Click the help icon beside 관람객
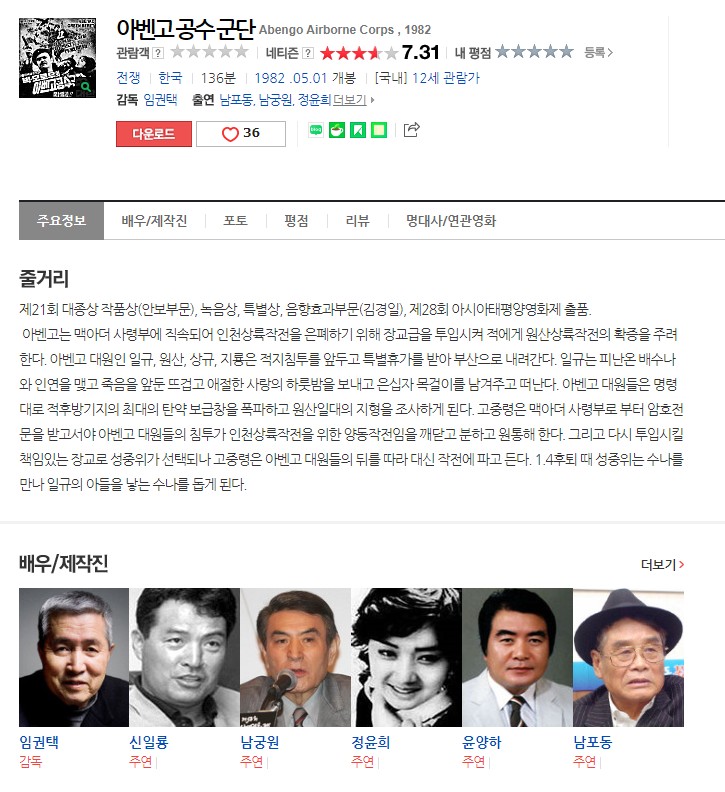The height and width of the screenshot is (792, 725). click(158, 53)
